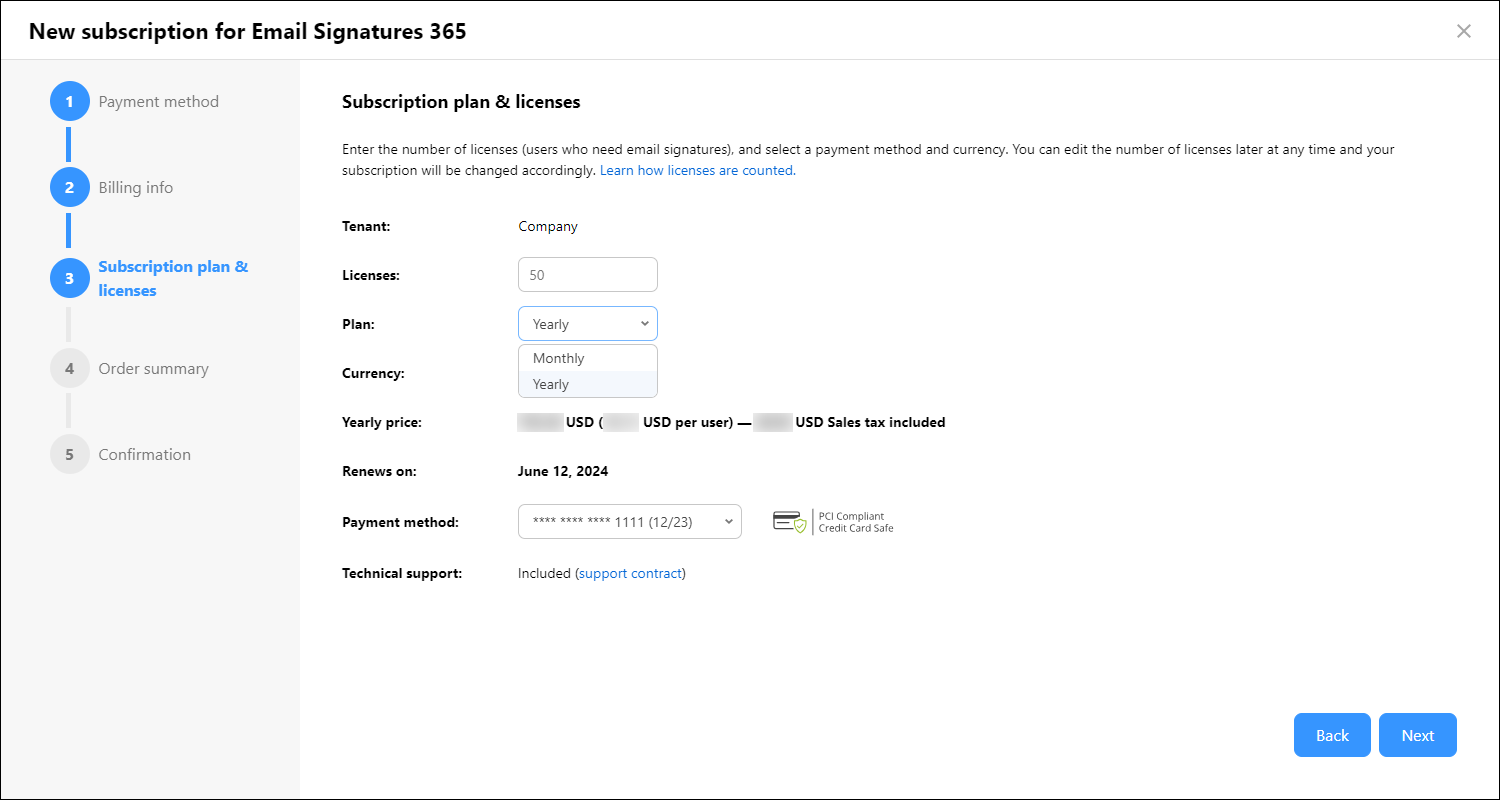Select Subscription plan & licenses step label
This screenshot has height=800, width=1500.
(x=173, y=279)
